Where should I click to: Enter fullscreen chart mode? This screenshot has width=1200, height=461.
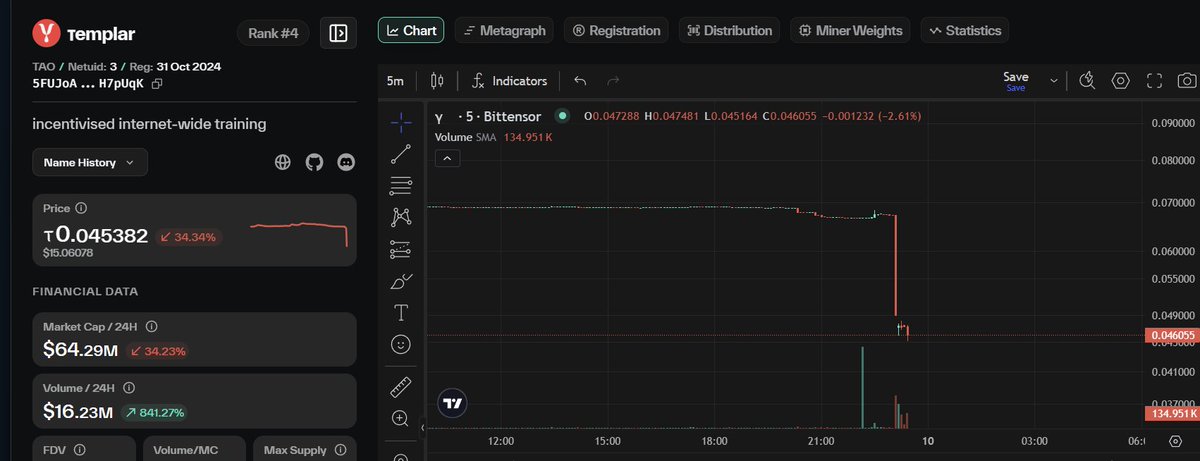(x=1154, y=81)
